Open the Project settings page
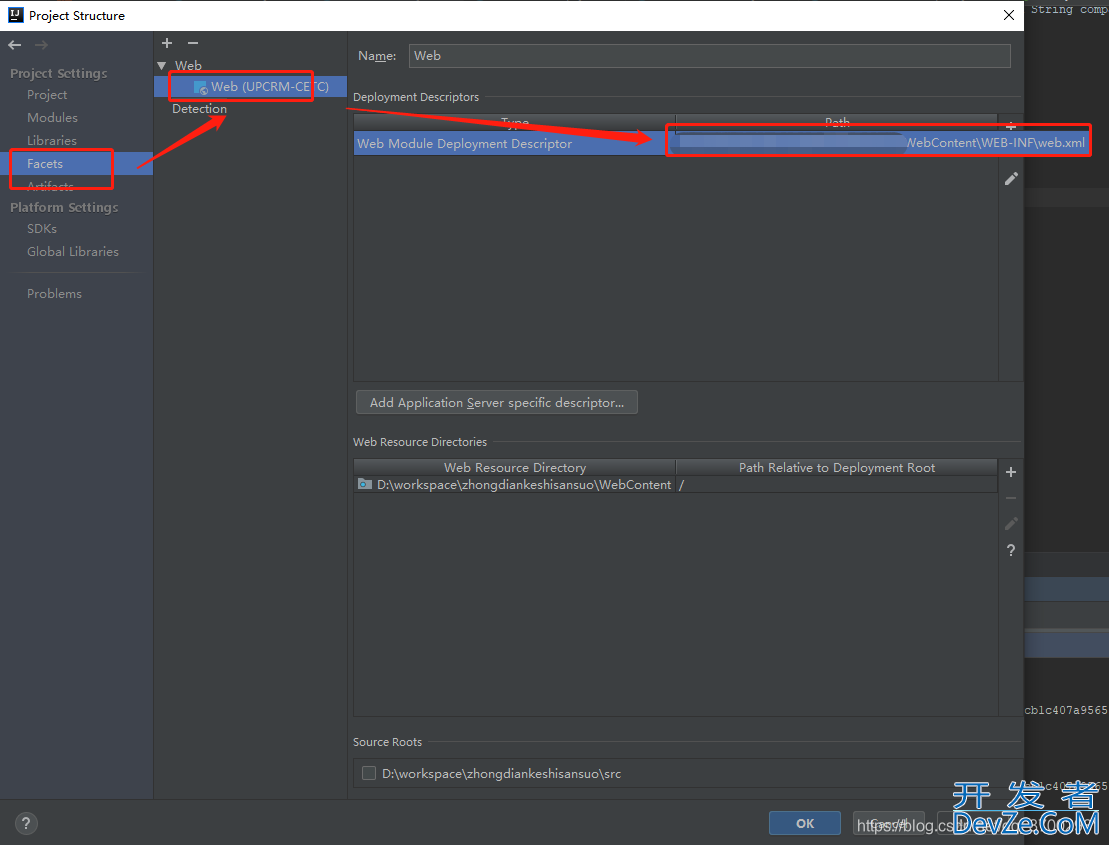This screenshot has height=845, width=1109. click(x=47, y=95)
